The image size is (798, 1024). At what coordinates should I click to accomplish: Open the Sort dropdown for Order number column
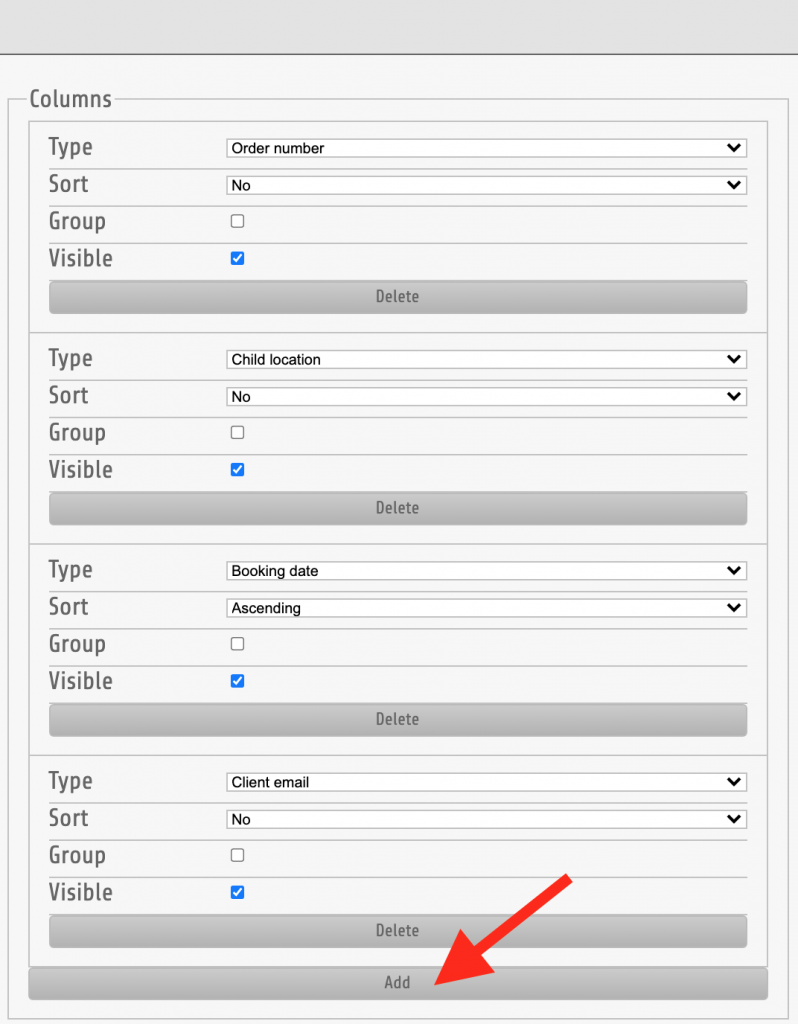[x=487, y=185]
